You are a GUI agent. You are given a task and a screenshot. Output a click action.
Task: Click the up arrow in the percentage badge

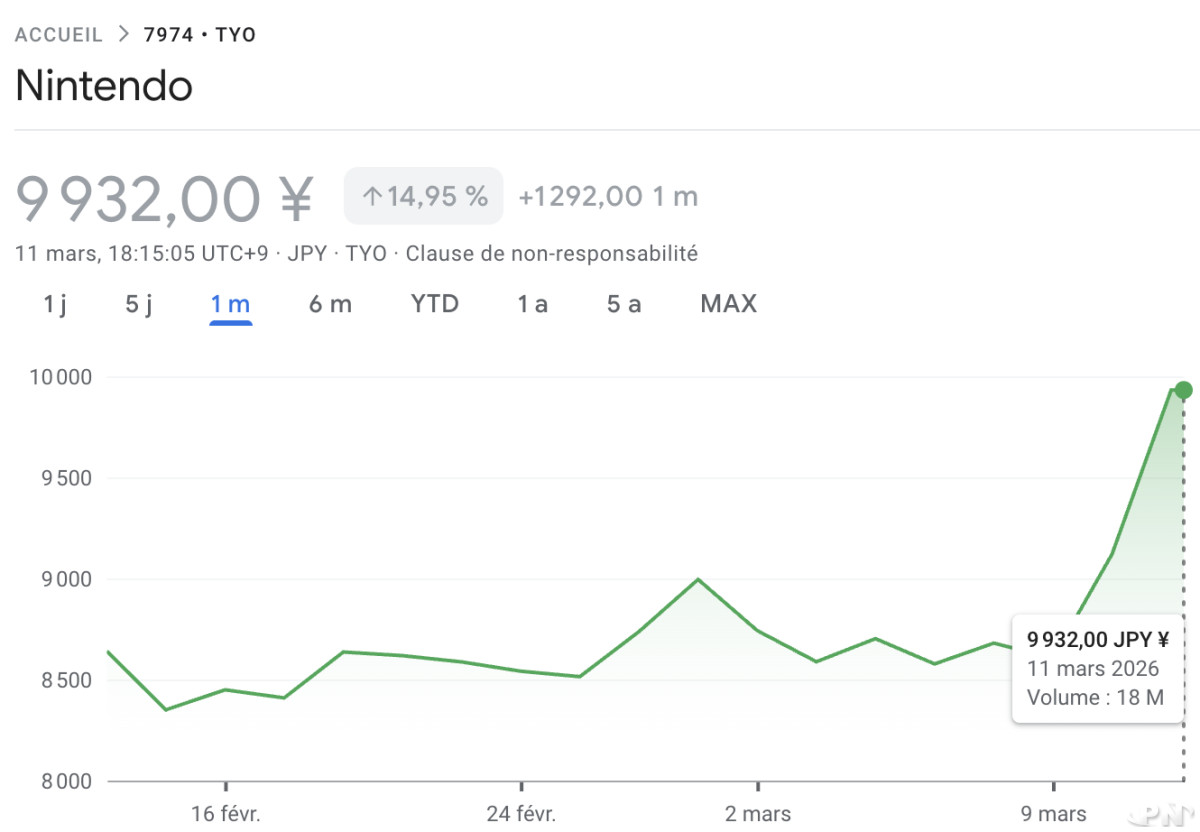tap(371, 196)
